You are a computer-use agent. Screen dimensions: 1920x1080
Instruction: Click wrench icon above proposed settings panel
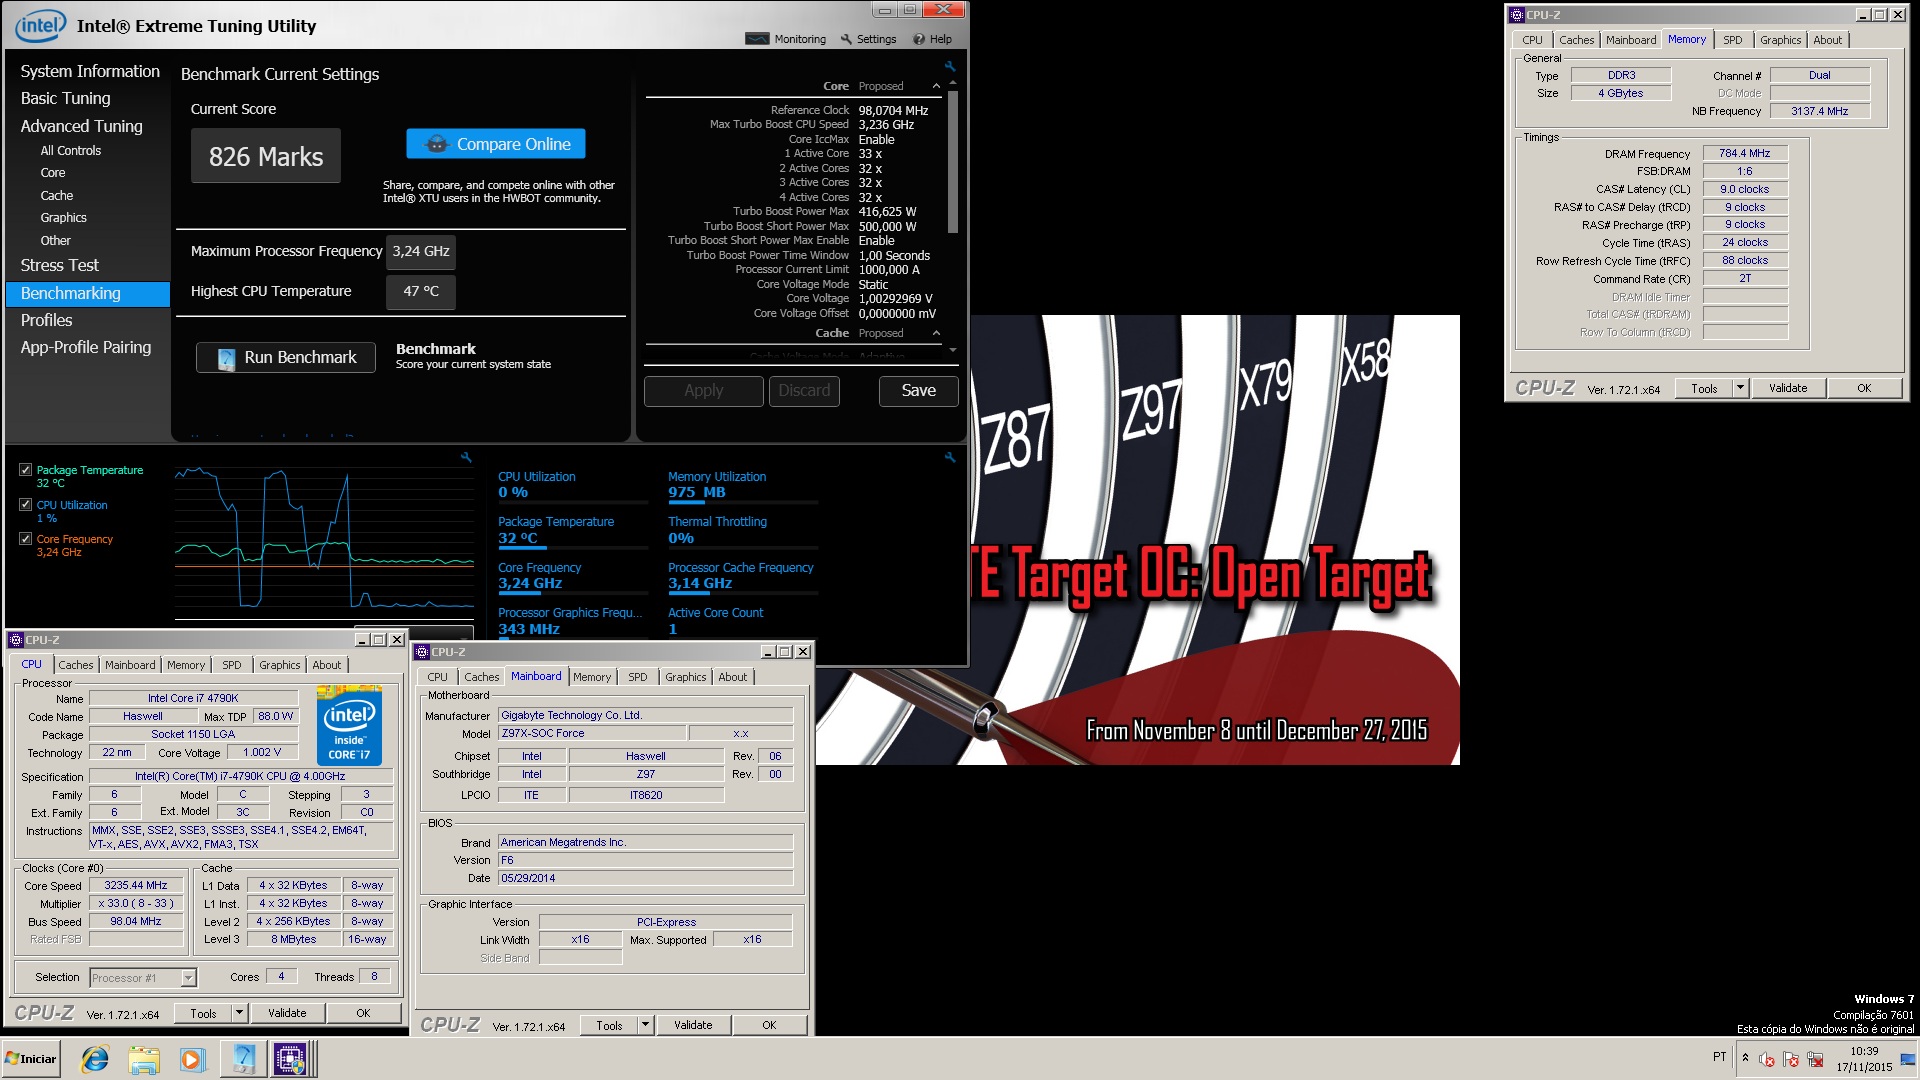950,67
